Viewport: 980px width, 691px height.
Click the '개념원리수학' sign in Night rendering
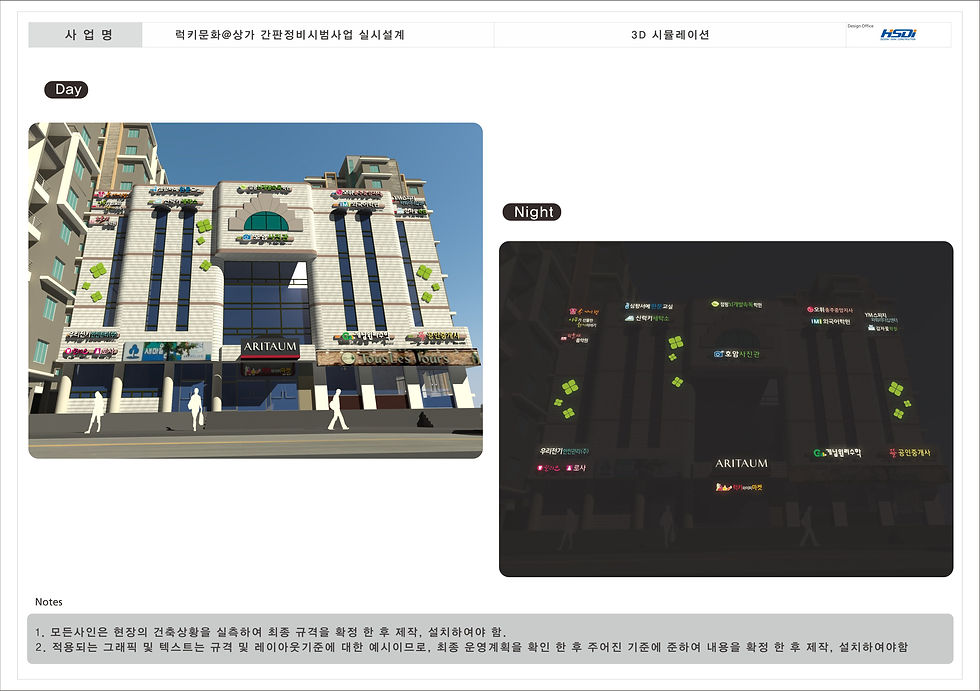coord(838,452)
